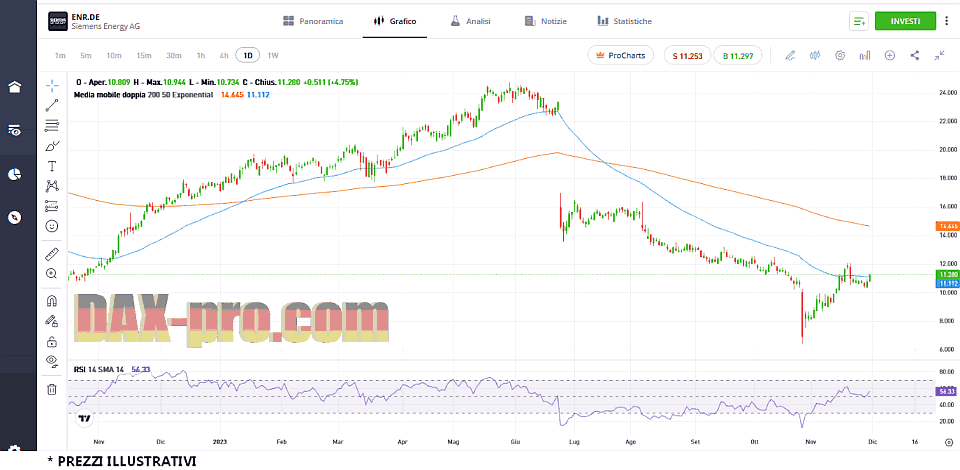Toggle stay in drawing mode pencil-lock
Screen dimensions: 960x470
click(x=52, y=321)
